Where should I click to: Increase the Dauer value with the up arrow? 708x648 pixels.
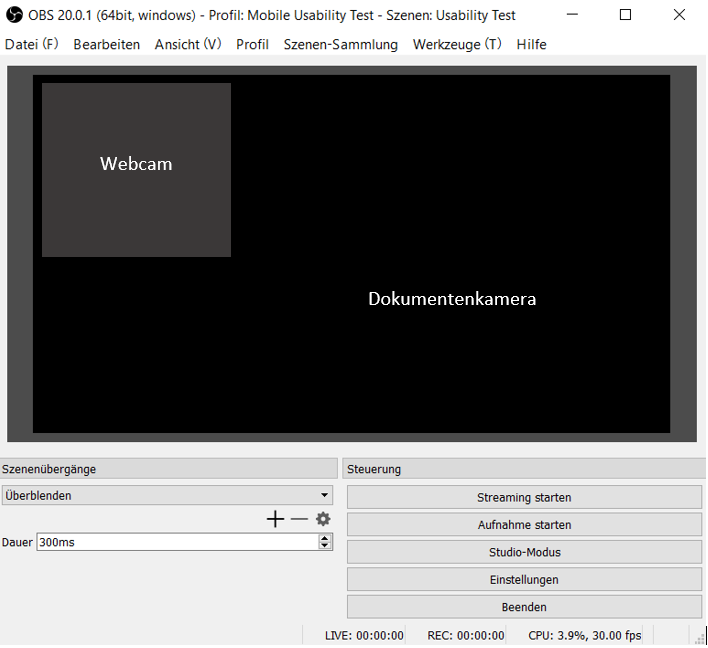[x=324, y=538]
